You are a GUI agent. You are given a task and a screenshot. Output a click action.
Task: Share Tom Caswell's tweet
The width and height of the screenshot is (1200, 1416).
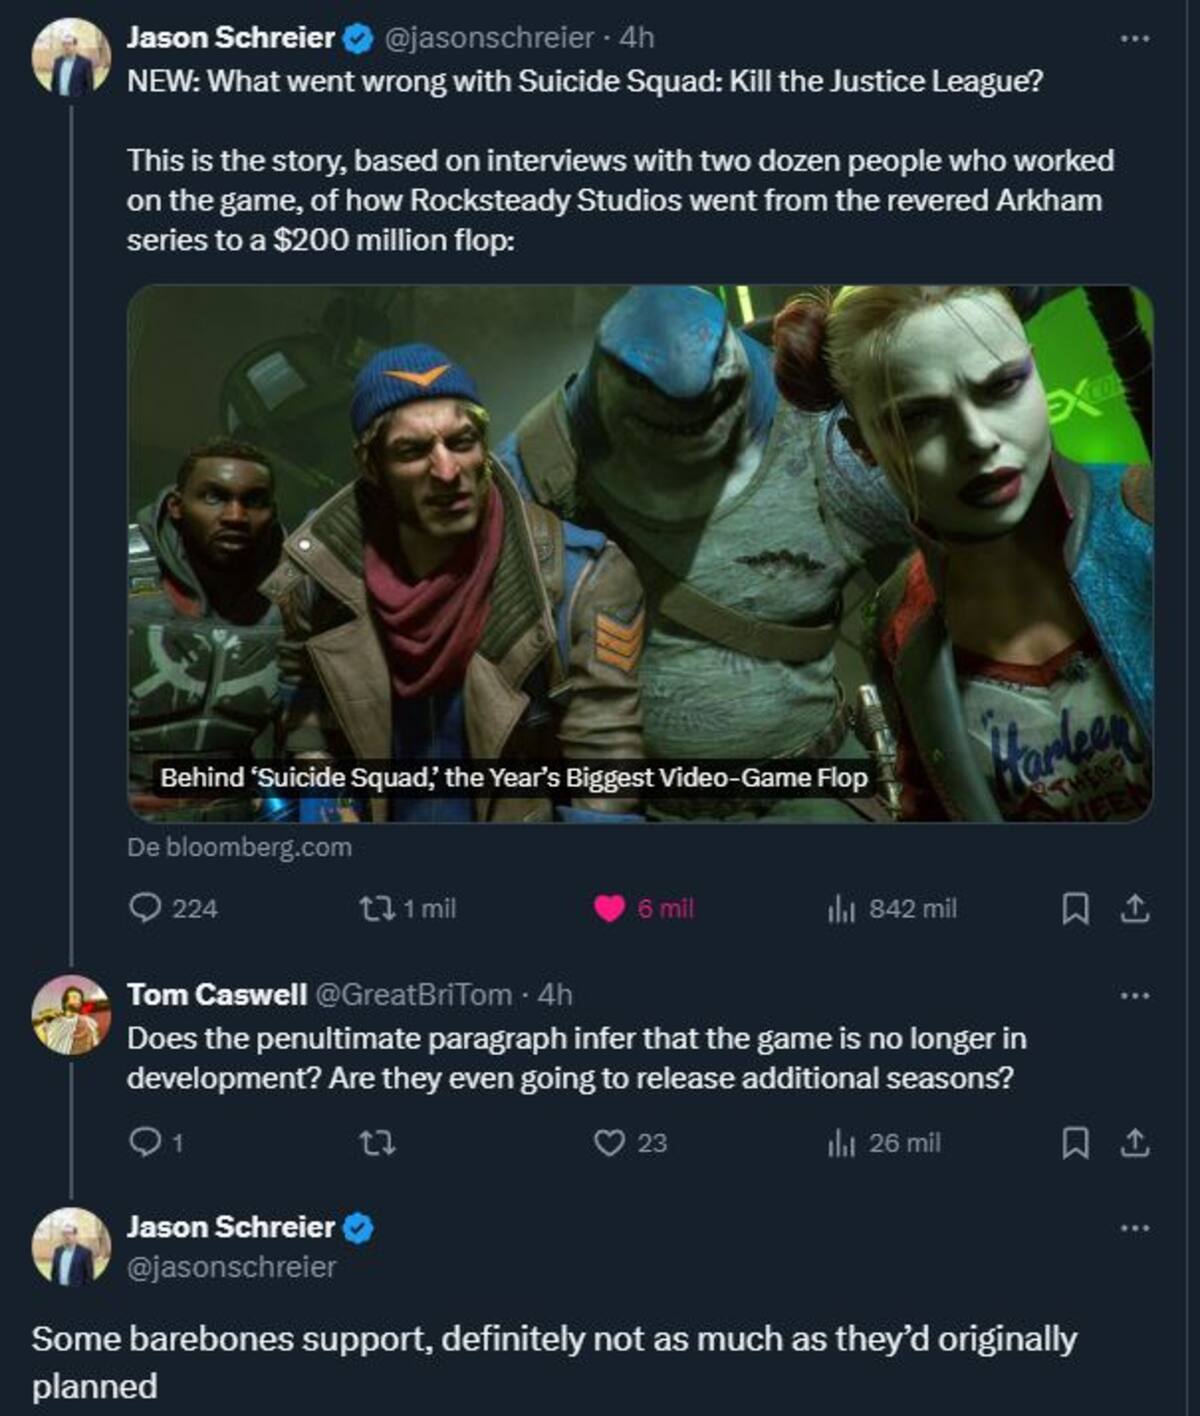coord(1134,1143)
